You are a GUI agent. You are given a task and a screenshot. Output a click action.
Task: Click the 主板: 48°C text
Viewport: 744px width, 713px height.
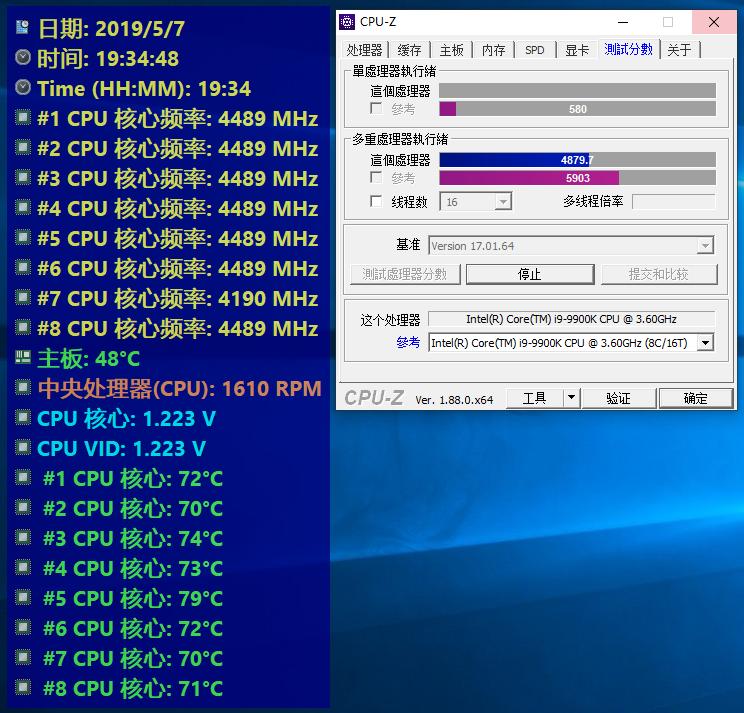coord(89,359)
